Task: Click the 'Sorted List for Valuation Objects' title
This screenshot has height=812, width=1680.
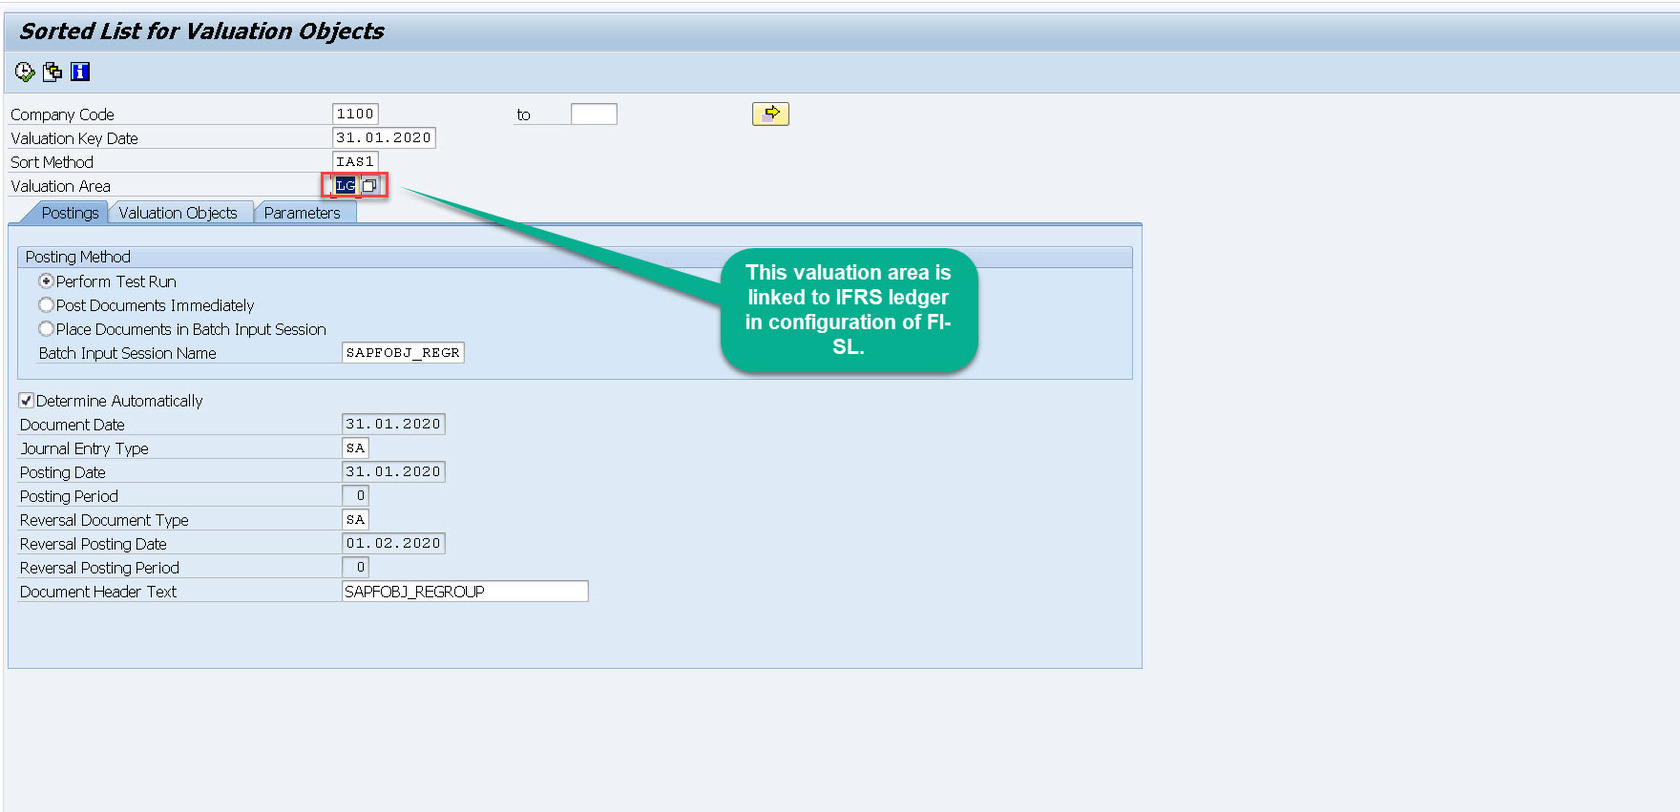Action: tap(202, 31)
